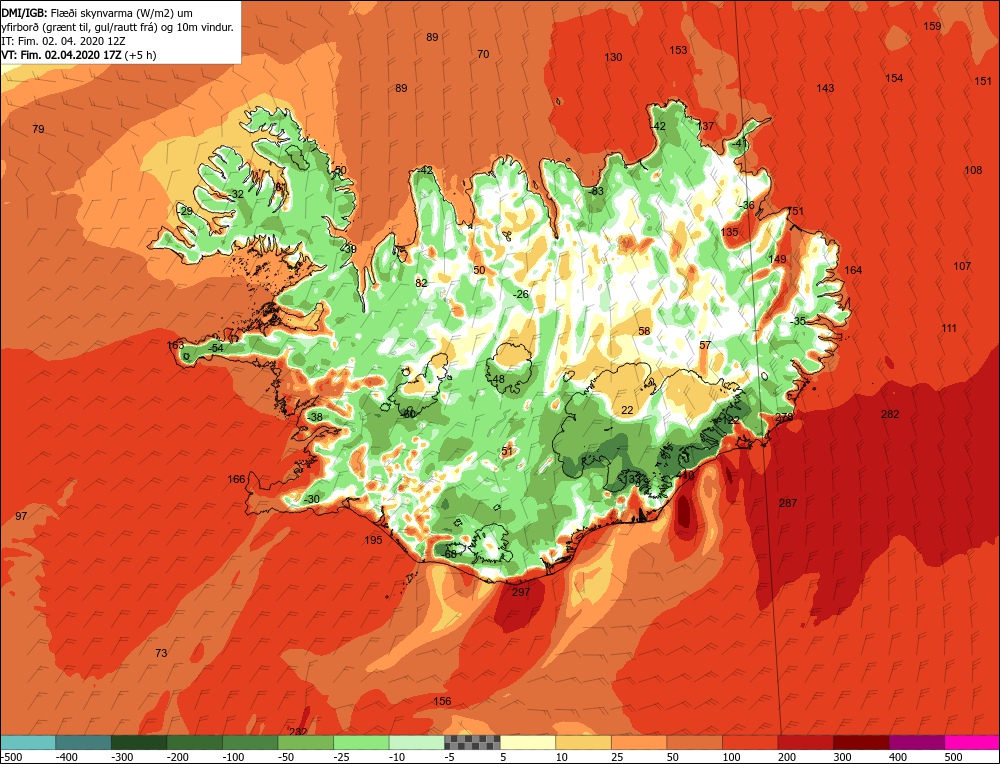Image resolution: width=1000 pixels, height=764 pixels.
Task: Click the '400' legend label
Action: [x=898, y=757]
